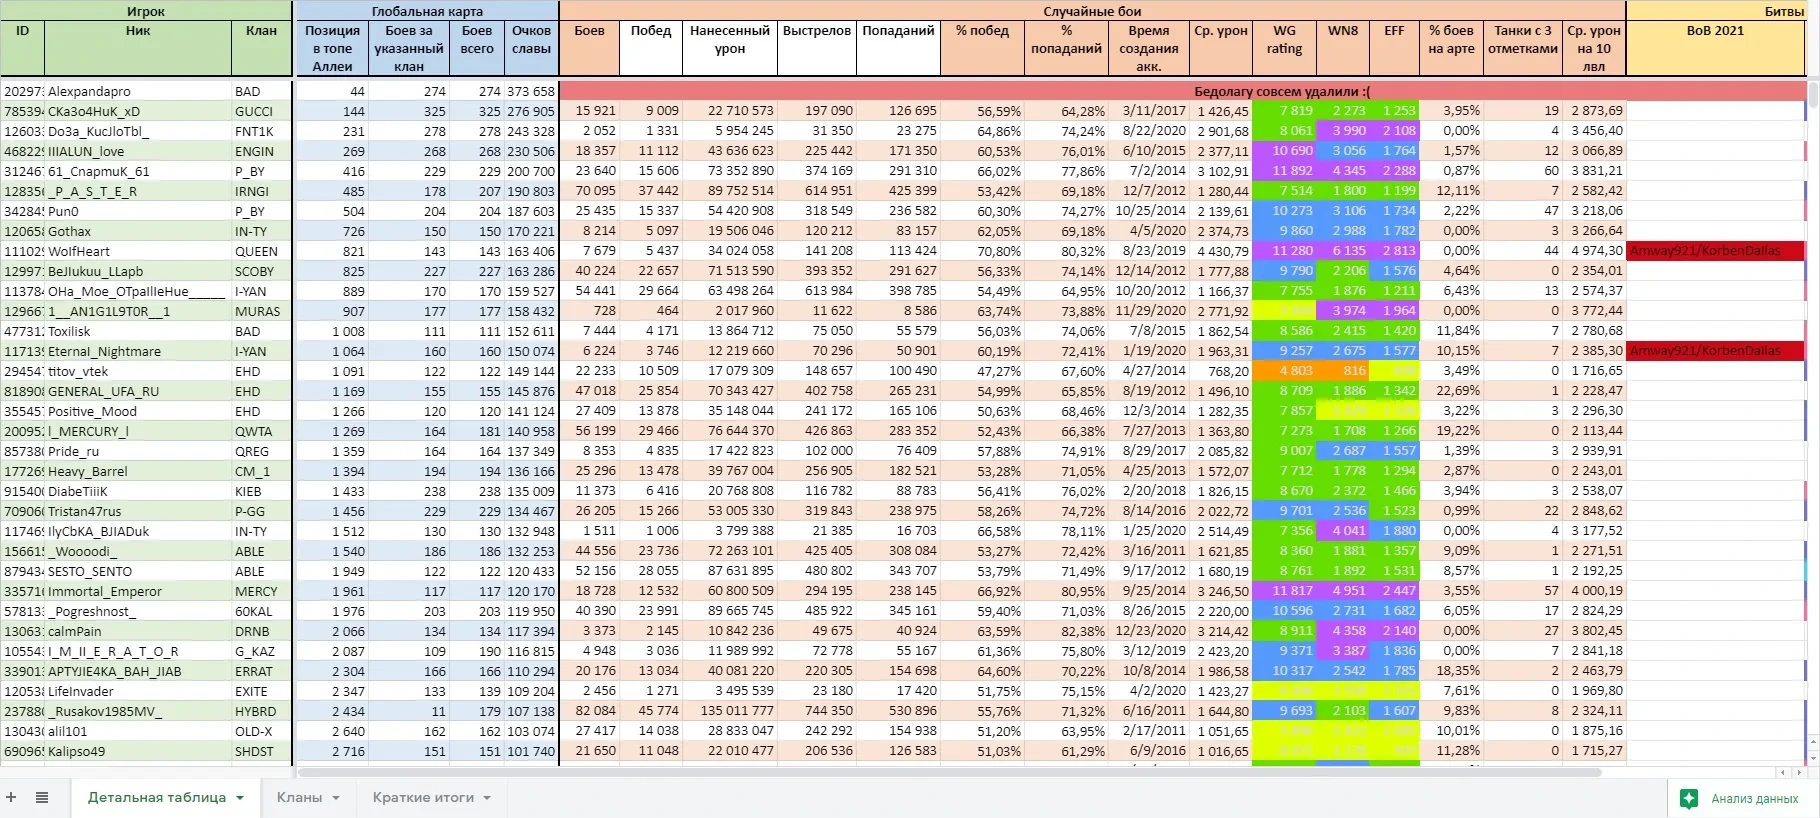The height and width of the screenshot is (818, 1820).
Task: Add a new sheet with plus icon
Action: (11, 797)
